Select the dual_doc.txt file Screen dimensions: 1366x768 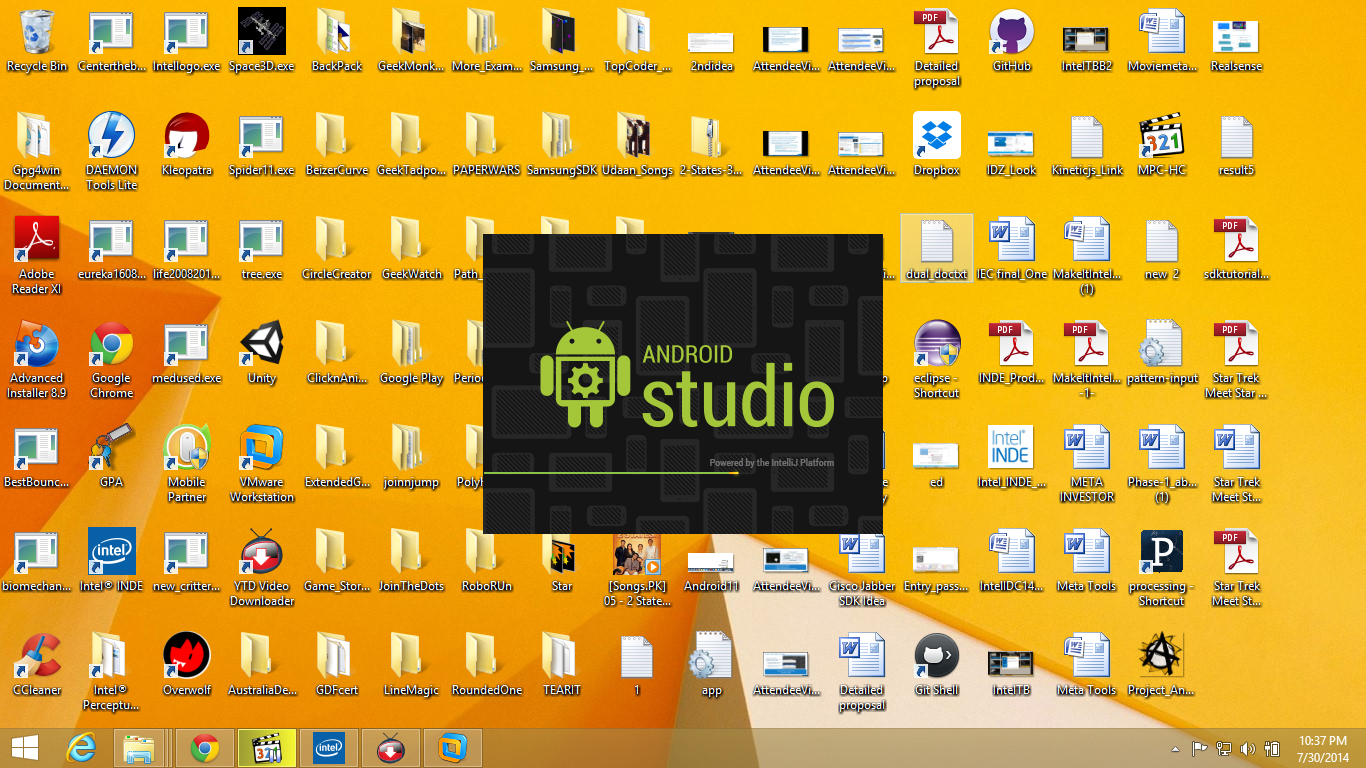pos(937,249)
